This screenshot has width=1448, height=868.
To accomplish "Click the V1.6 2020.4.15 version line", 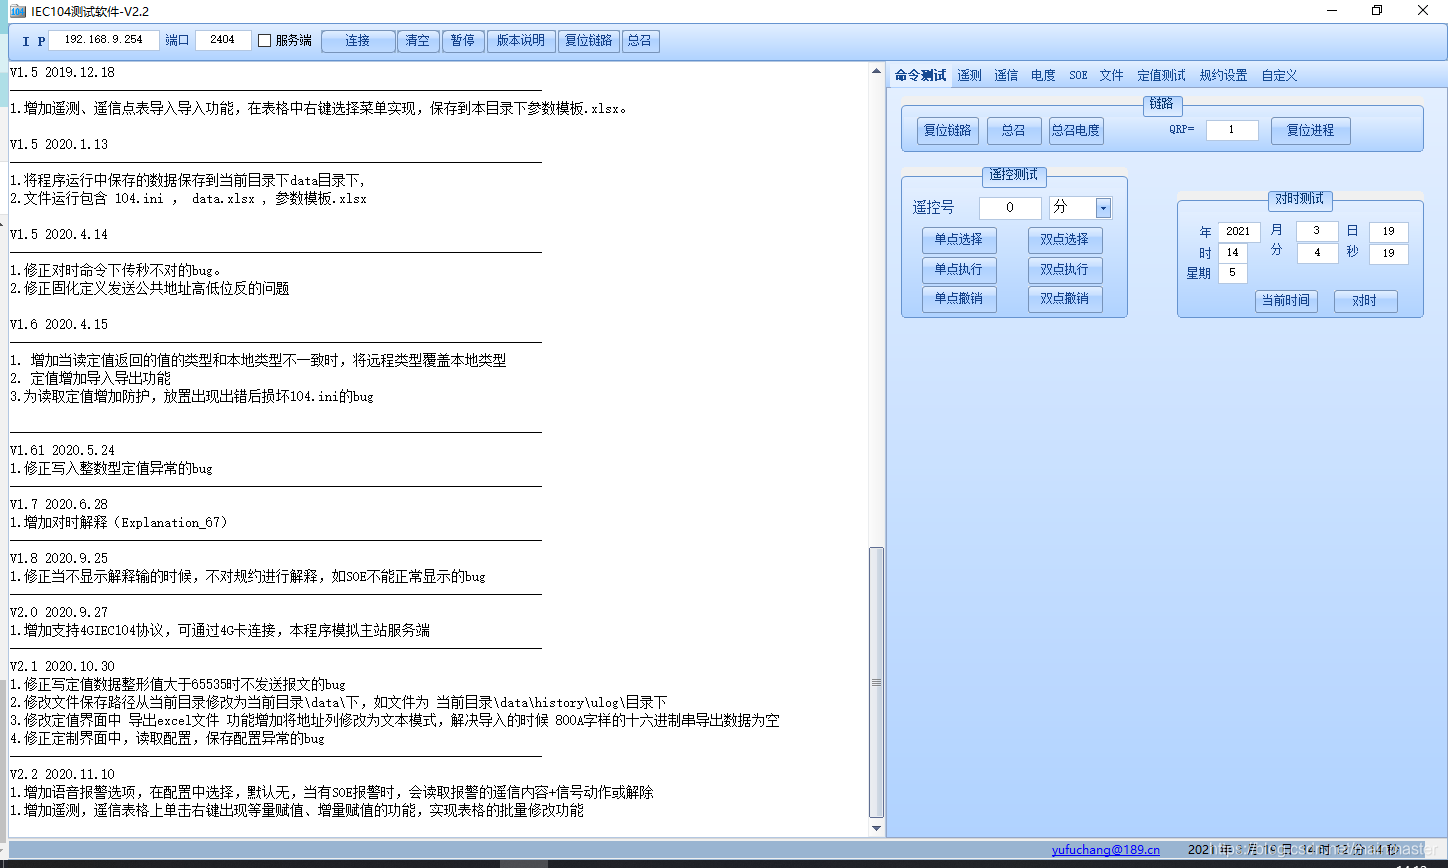I will coord(59,325).
